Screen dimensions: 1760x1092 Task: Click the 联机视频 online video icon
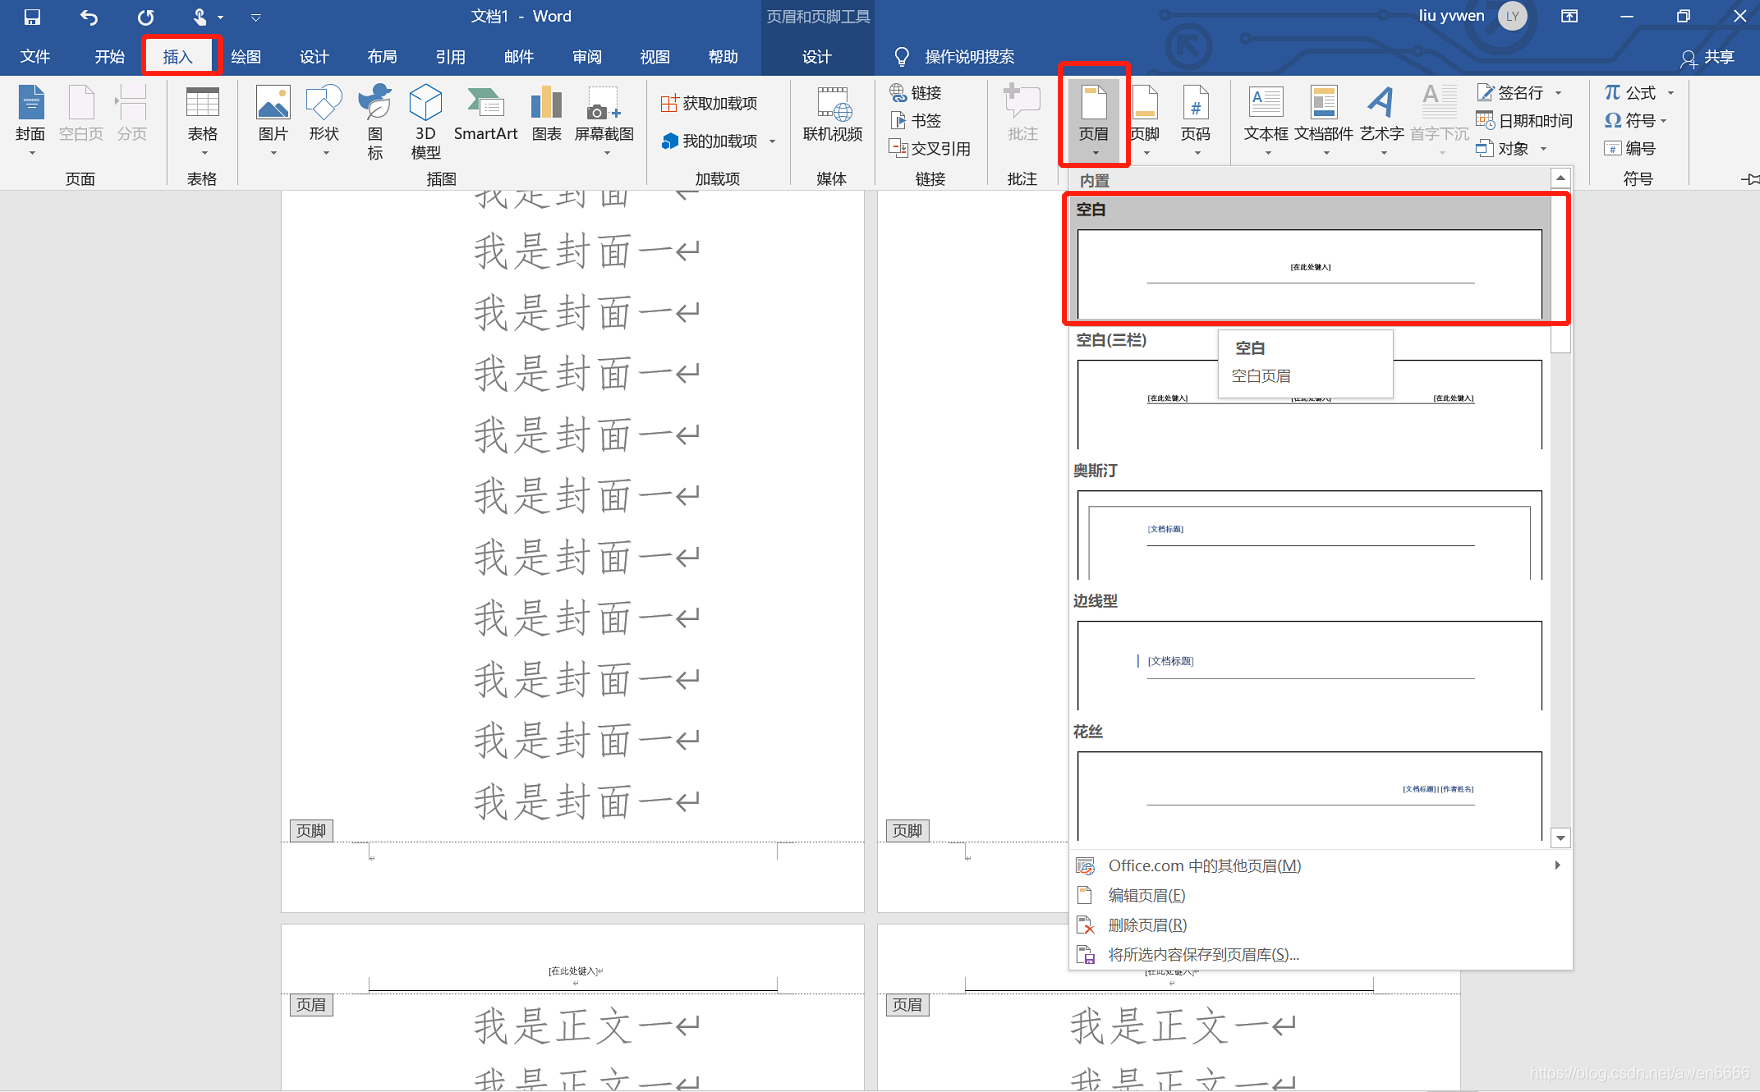832,113
